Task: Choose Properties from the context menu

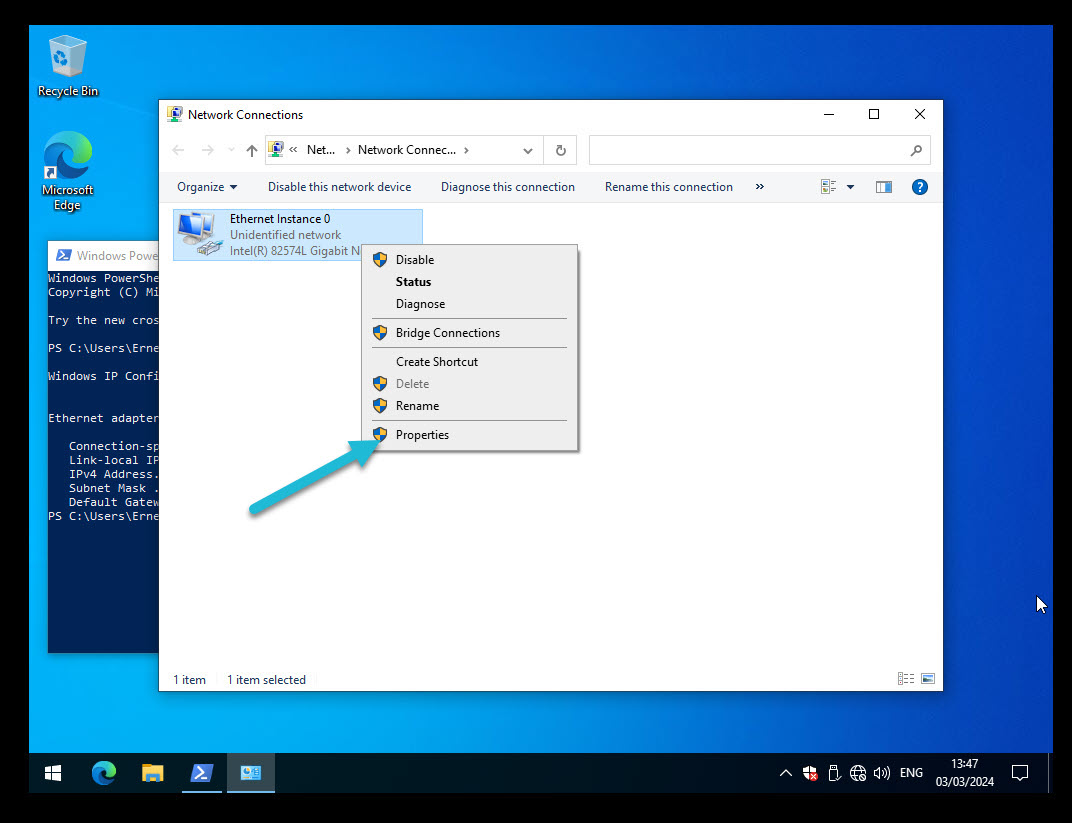Action: [422, 435]
